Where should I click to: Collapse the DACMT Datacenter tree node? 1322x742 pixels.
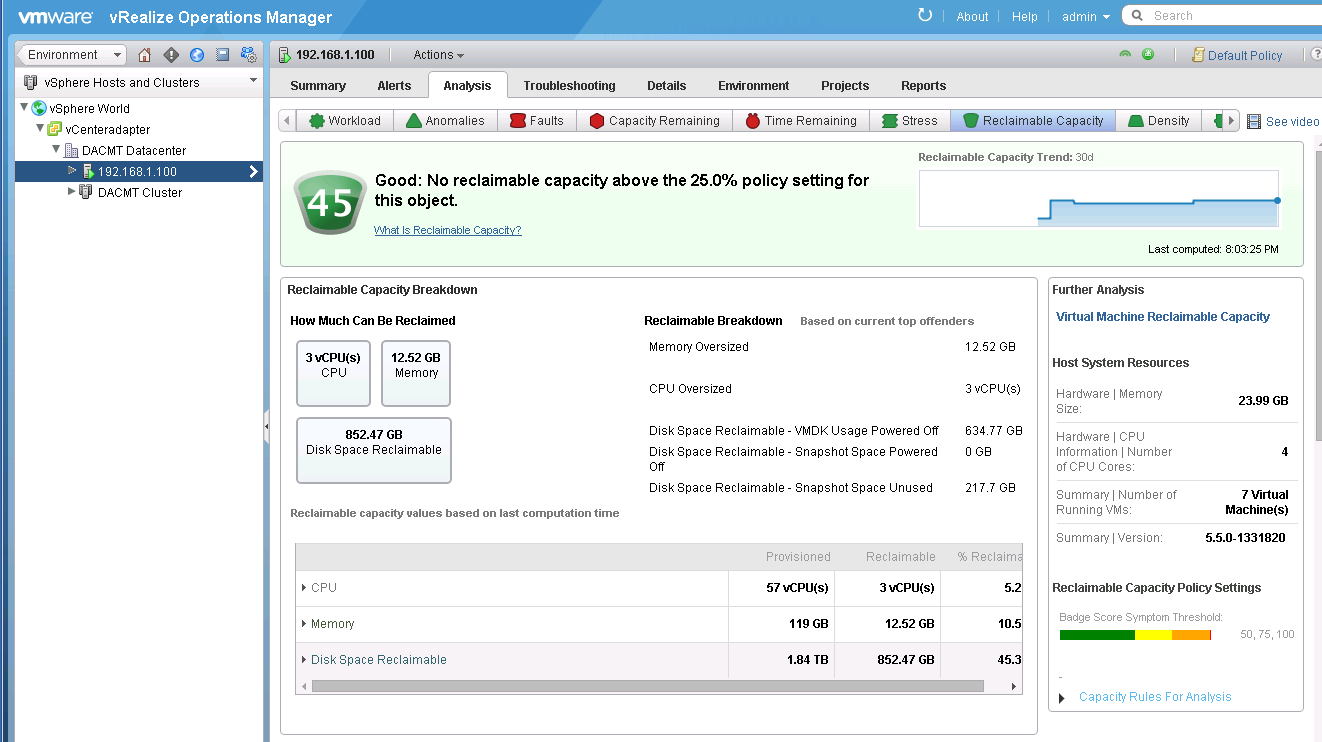[56, 149]
